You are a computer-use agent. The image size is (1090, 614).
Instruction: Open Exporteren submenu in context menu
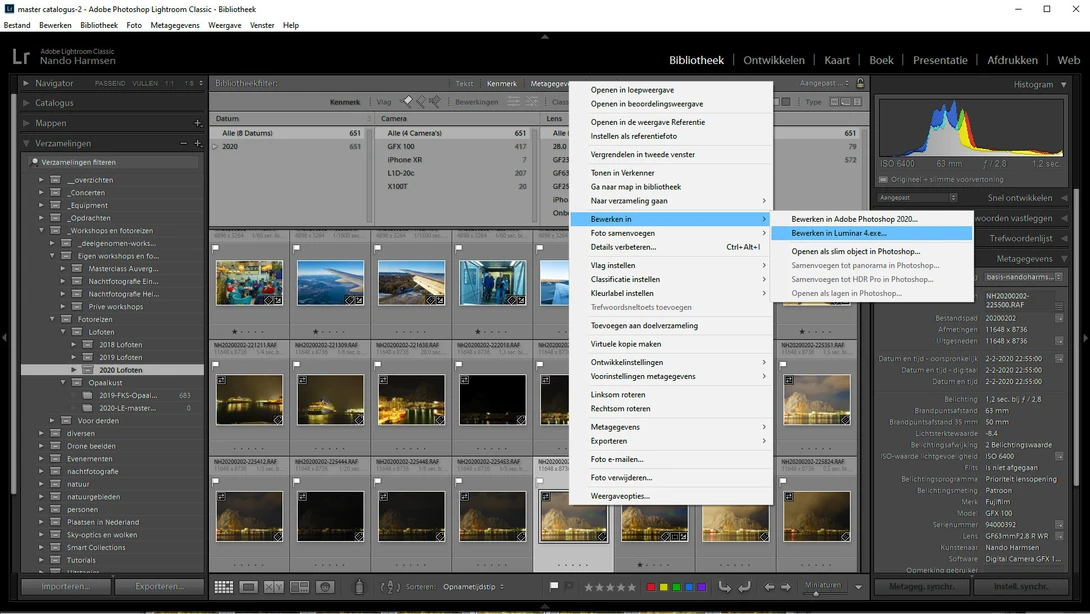671,441
